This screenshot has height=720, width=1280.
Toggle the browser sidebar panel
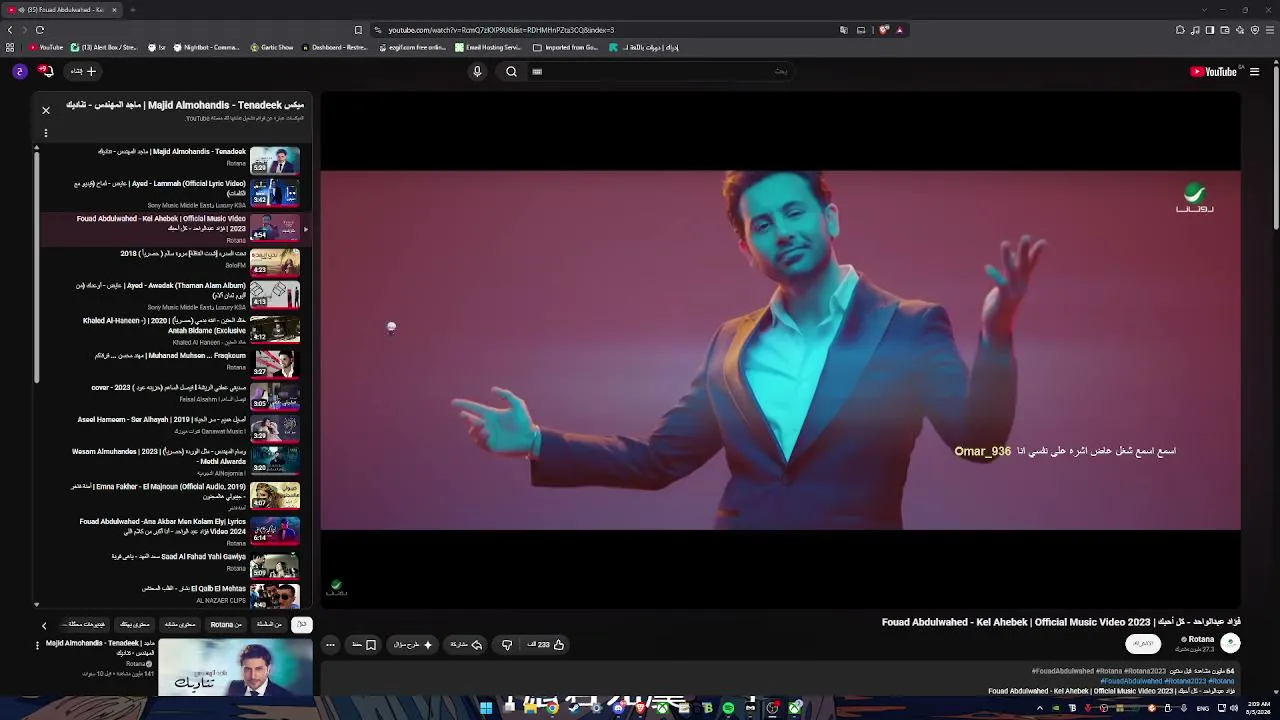[x=1210, y=30]
